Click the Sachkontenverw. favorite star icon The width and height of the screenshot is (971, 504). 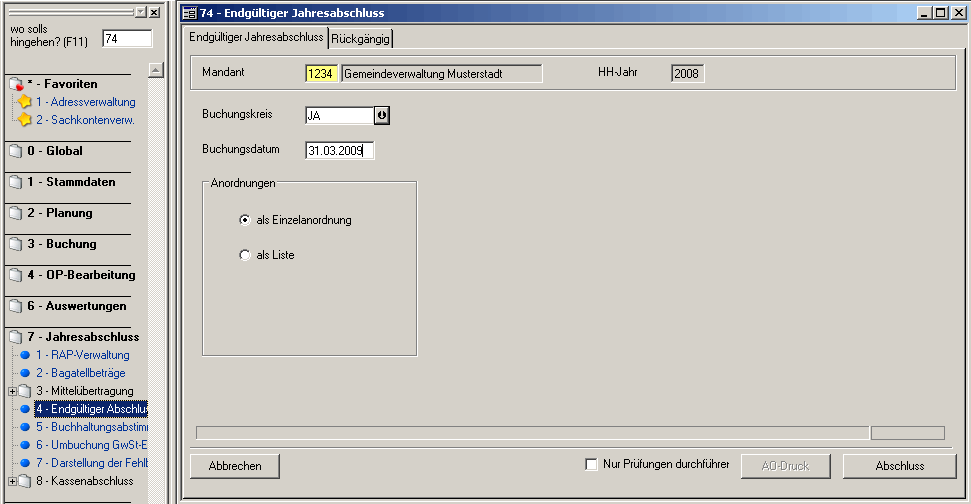click(x=24, y=120)
